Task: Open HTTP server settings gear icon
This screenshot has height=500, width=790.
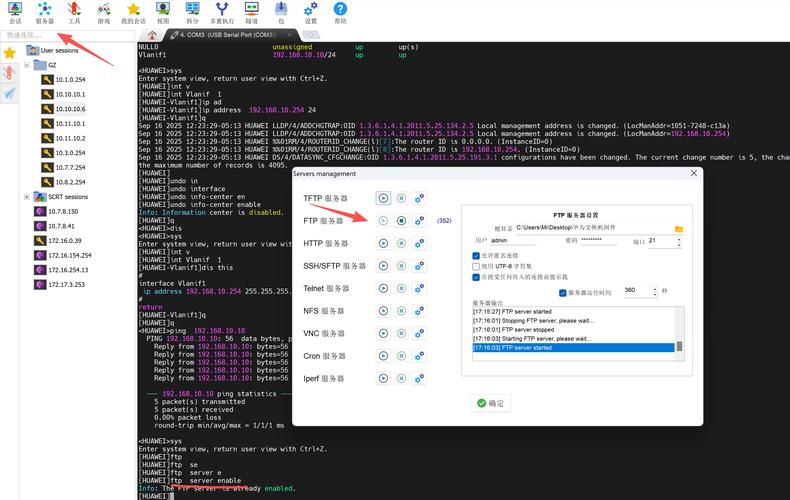Action: click(x=419, y=243)
